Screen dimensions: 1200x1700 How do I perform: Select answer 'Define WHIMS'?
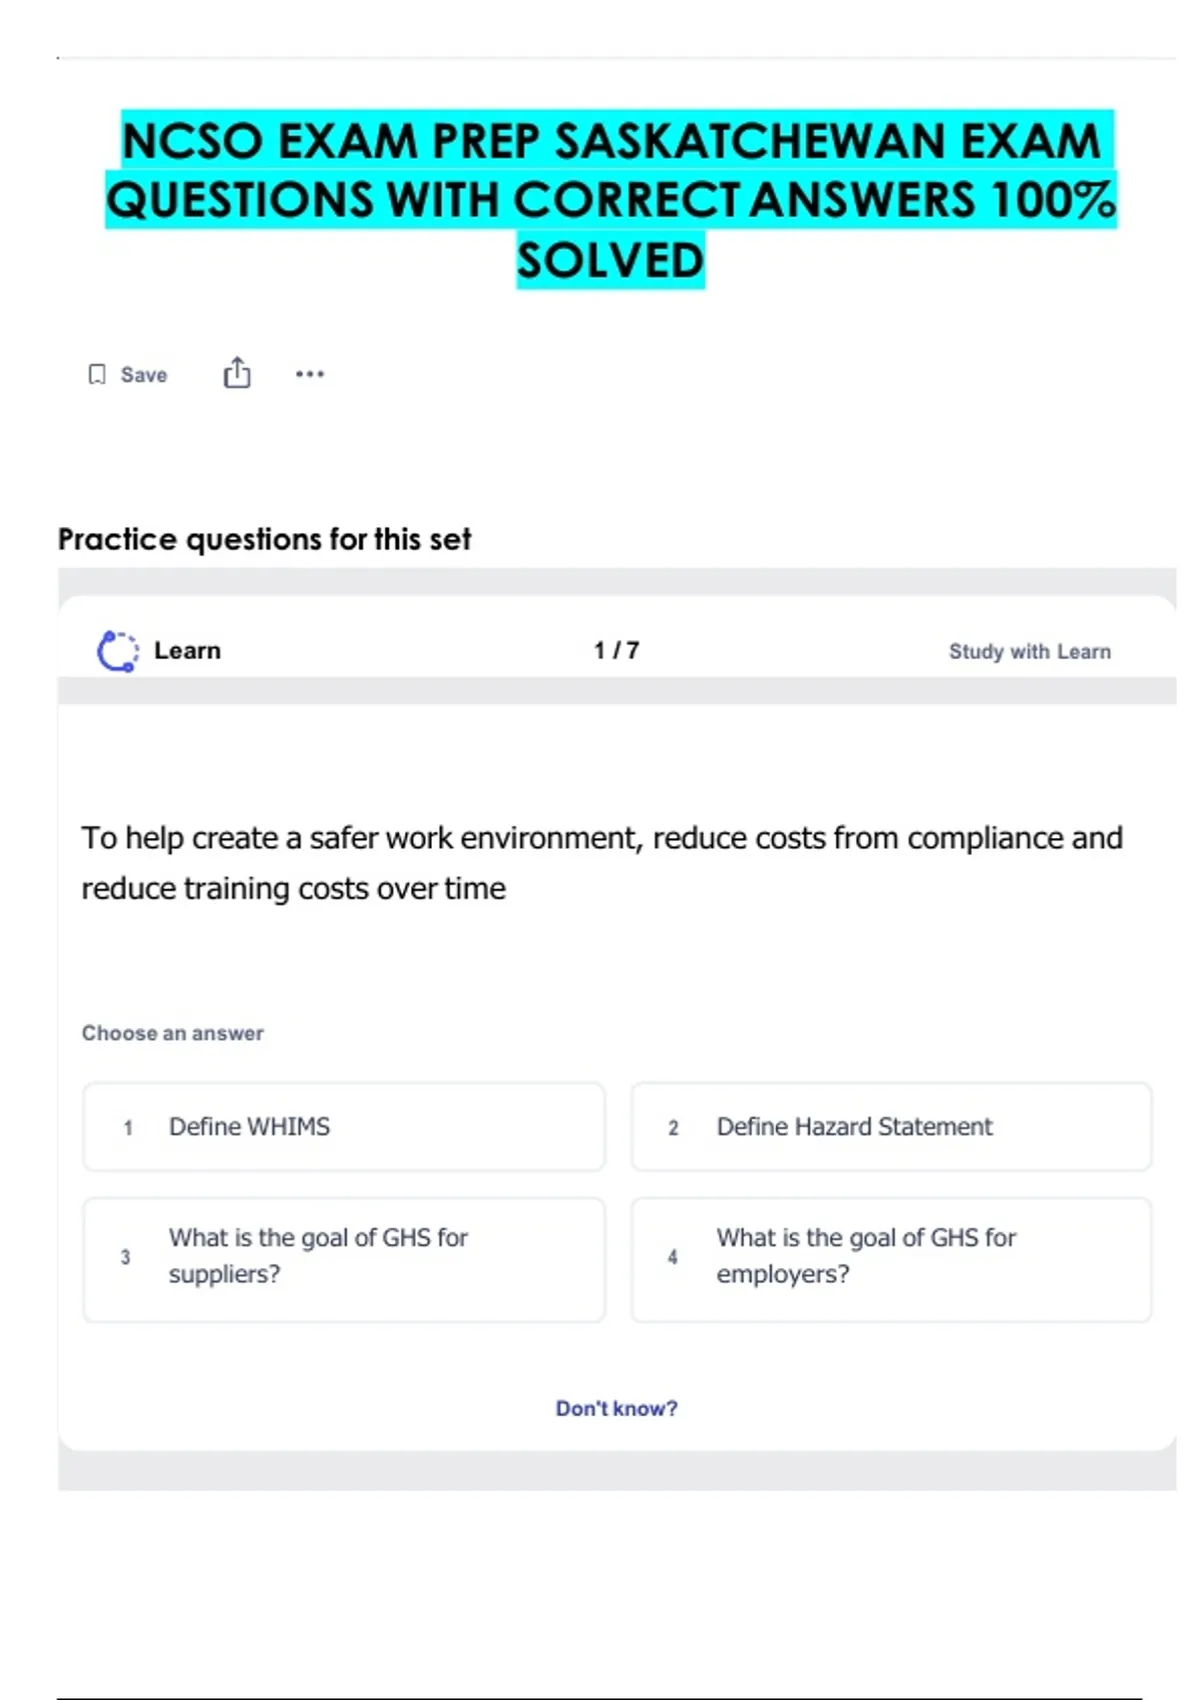(x=344, y=1127)
